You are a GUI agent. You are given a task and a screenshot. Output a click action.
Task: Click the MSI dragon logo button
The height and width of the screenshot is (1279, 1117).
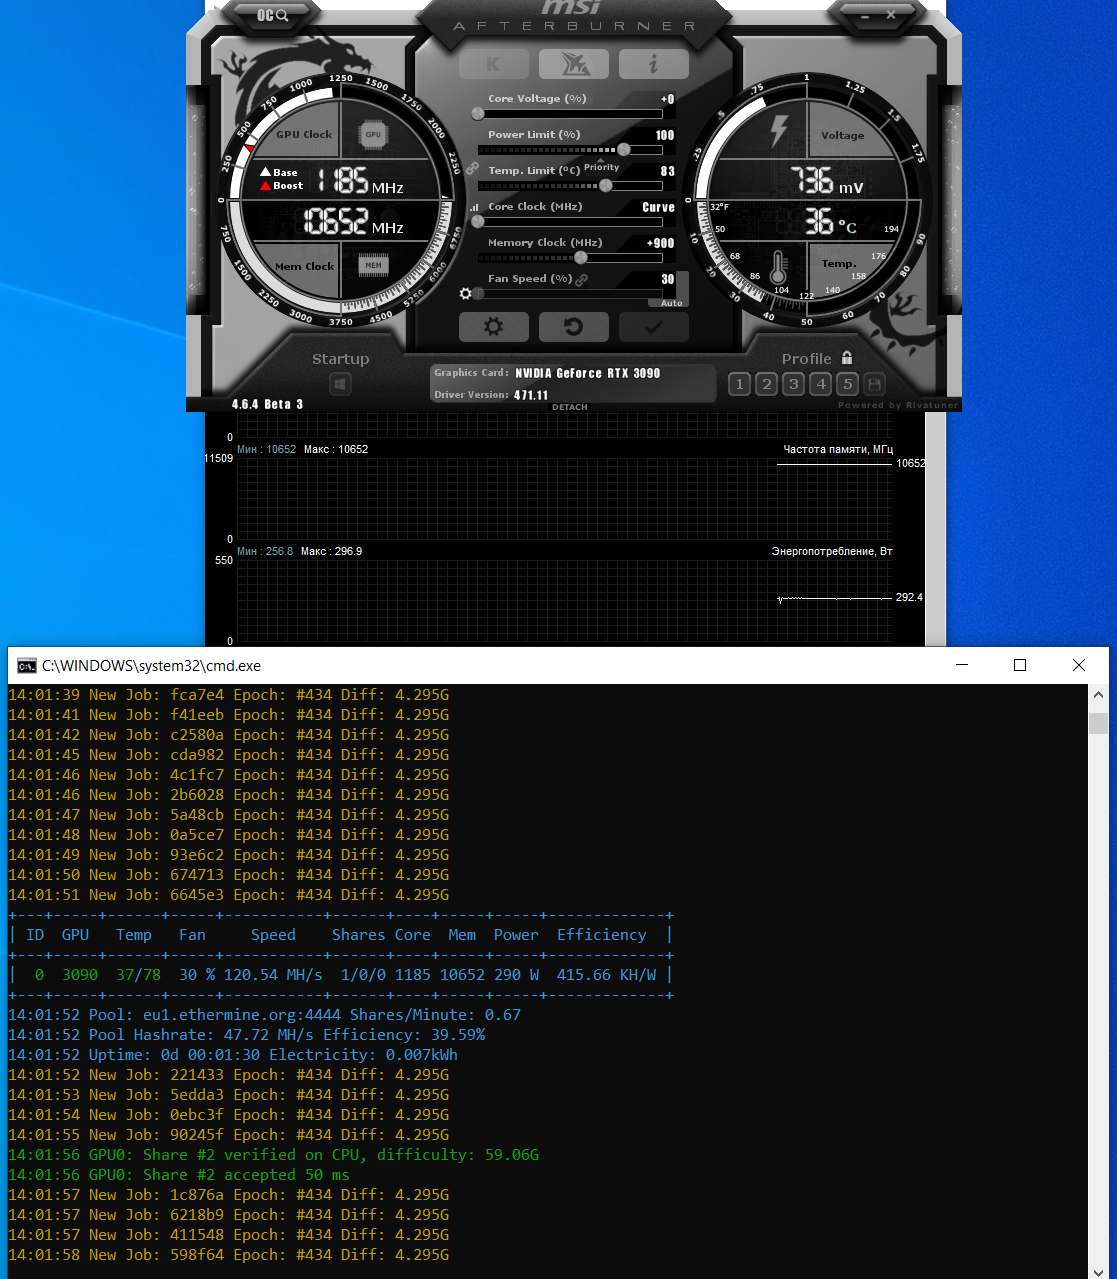coord(573,64)
